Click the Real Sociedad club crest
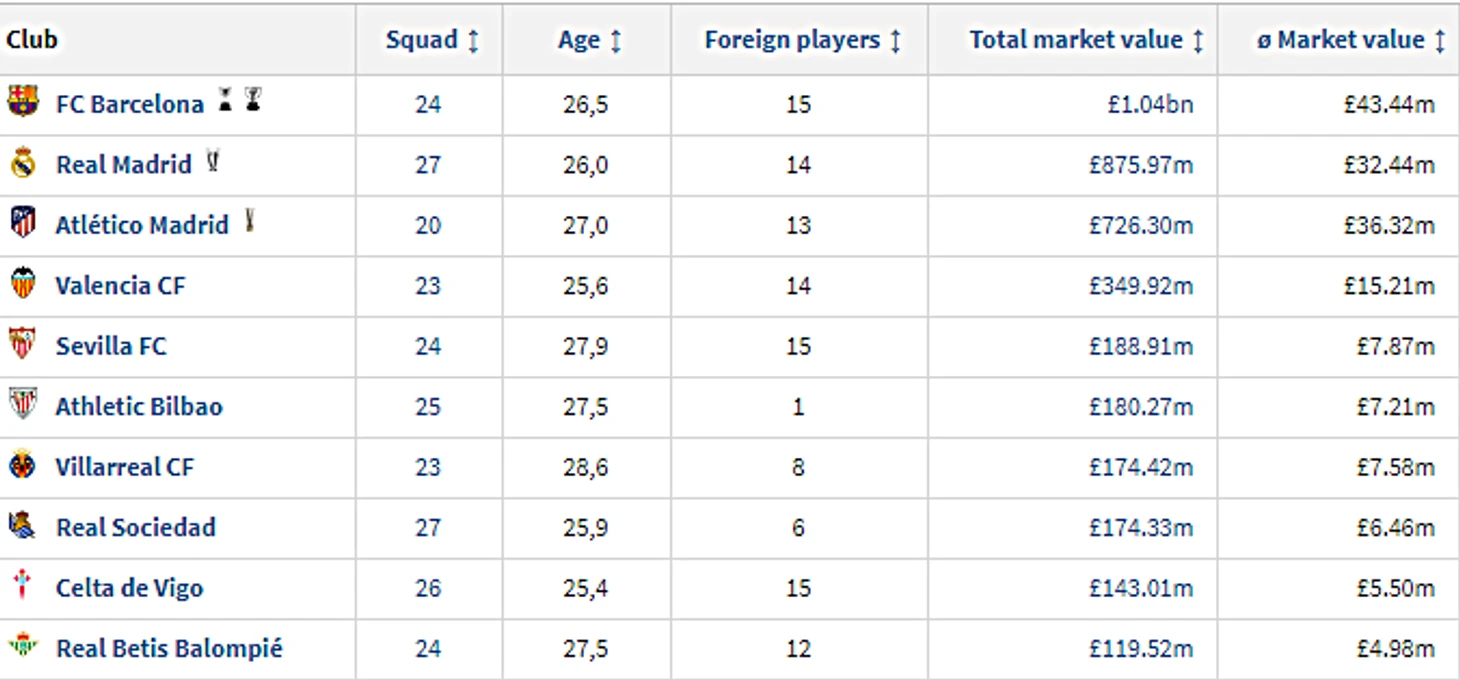The image size is (1460, 680). pos(22,525)
